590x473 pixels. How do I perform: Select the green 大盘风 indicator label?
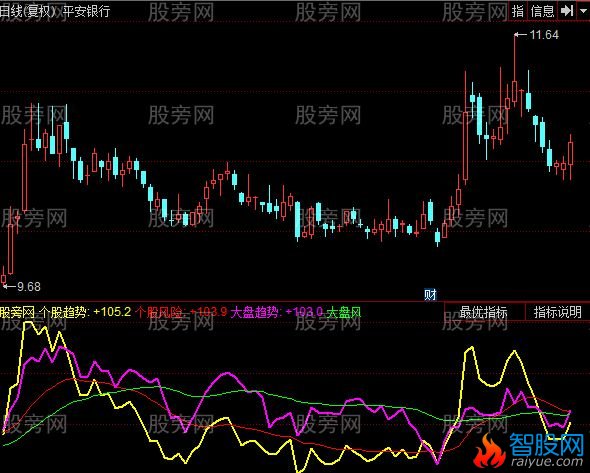[x=344, y=312]
